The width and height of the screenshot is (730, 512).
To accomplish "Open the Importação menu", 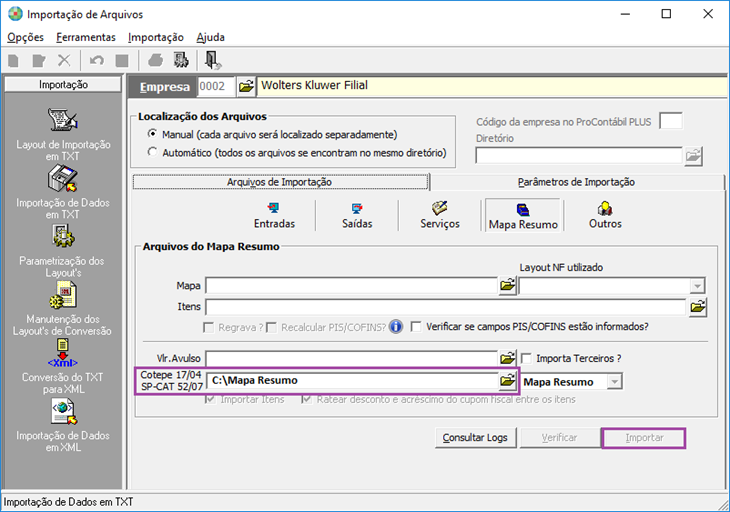I will (x=155, y=37).
